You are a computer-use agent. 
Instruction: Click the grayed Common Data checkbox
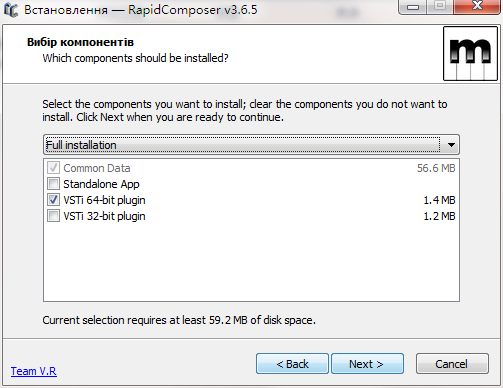(53, 168)
